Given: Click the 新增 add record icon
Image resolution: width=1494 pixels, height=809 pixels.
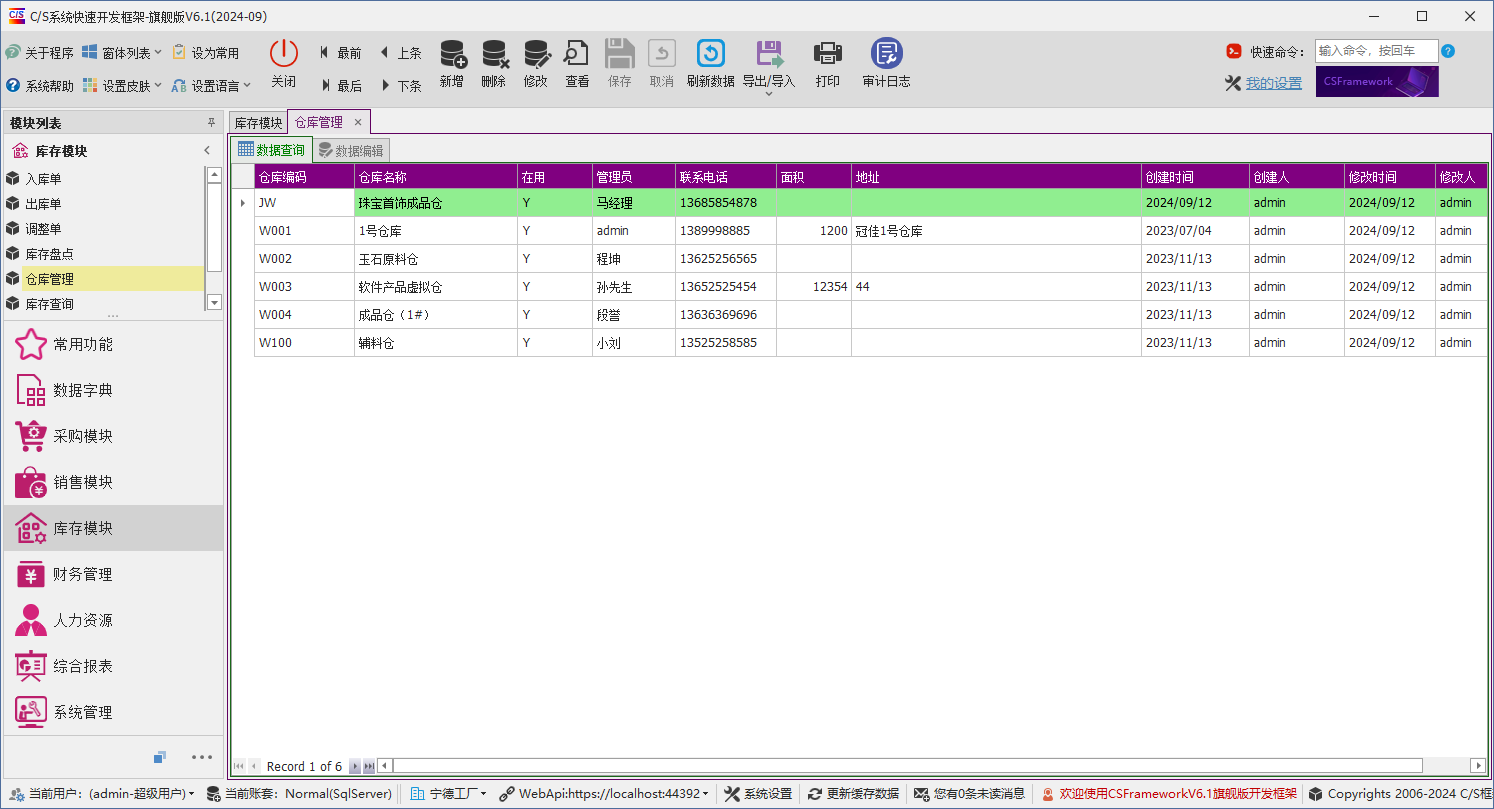Looking at the screenshot, I should click(453, 54).
